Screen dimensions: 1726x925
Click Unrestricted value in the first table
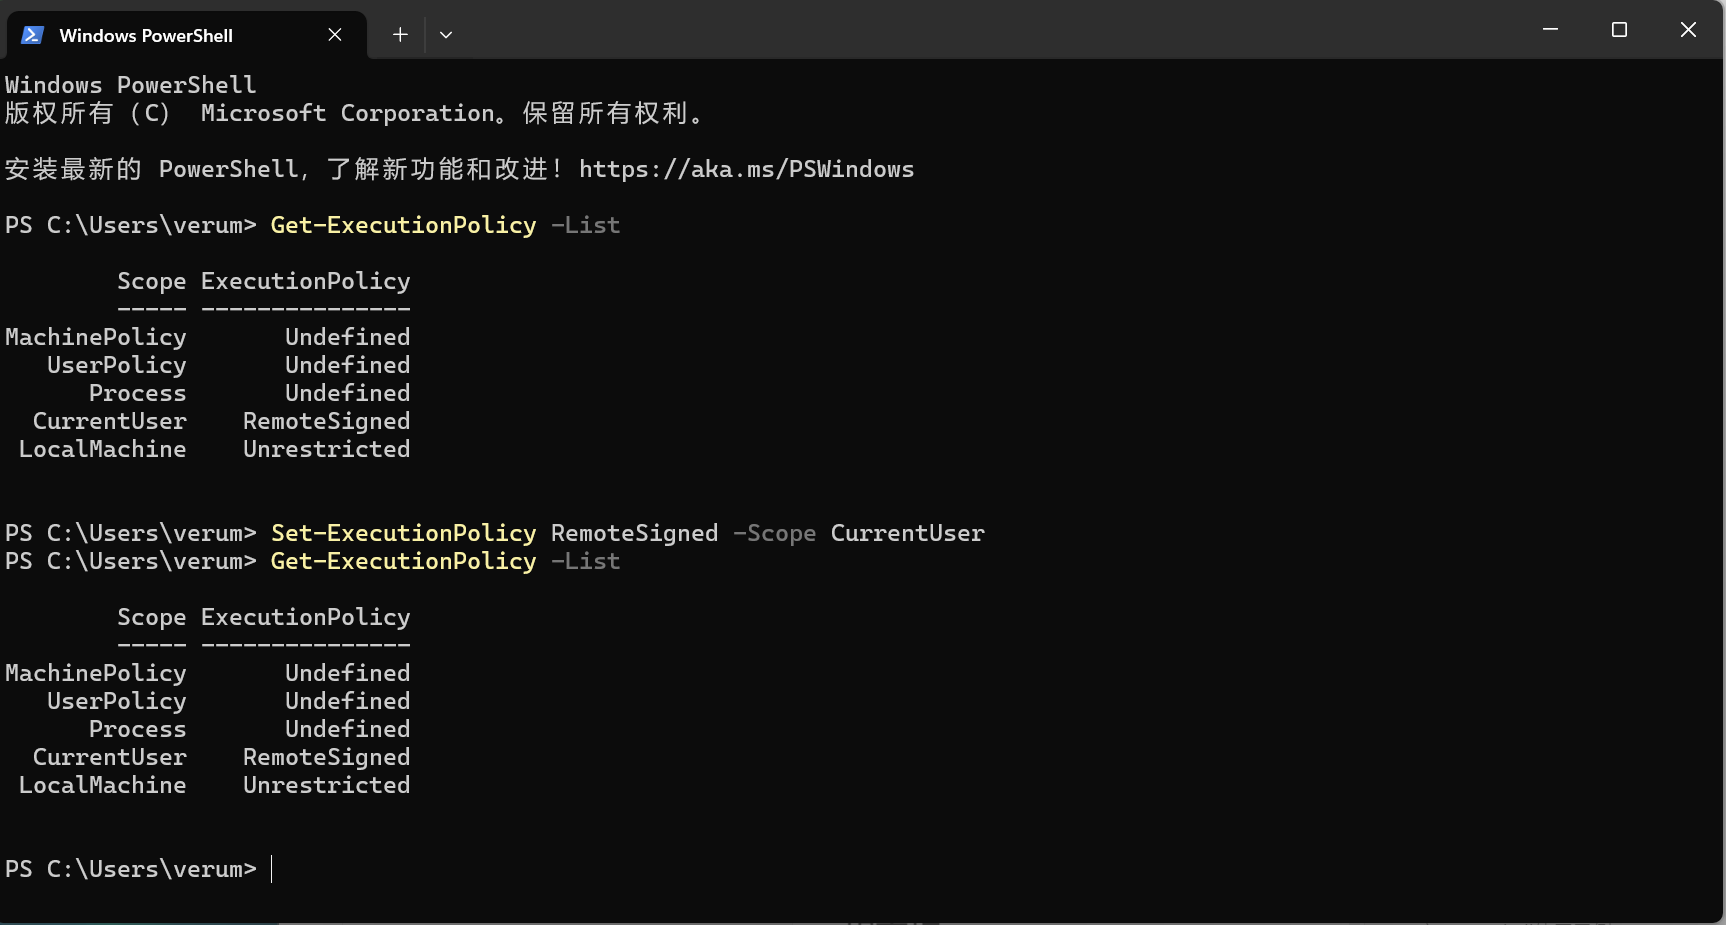pyautogui.click(x=327, y=449)
